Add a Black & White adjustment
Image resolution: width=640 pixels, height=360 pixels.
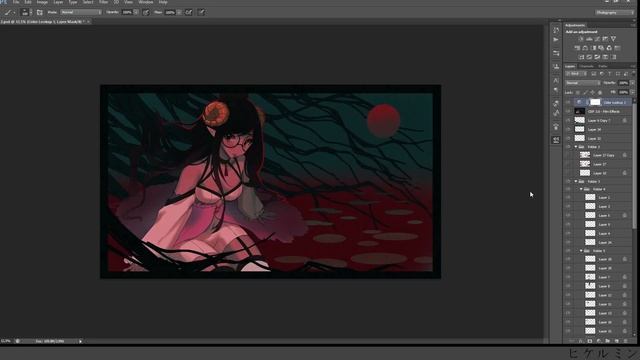(x=593, y=48)
